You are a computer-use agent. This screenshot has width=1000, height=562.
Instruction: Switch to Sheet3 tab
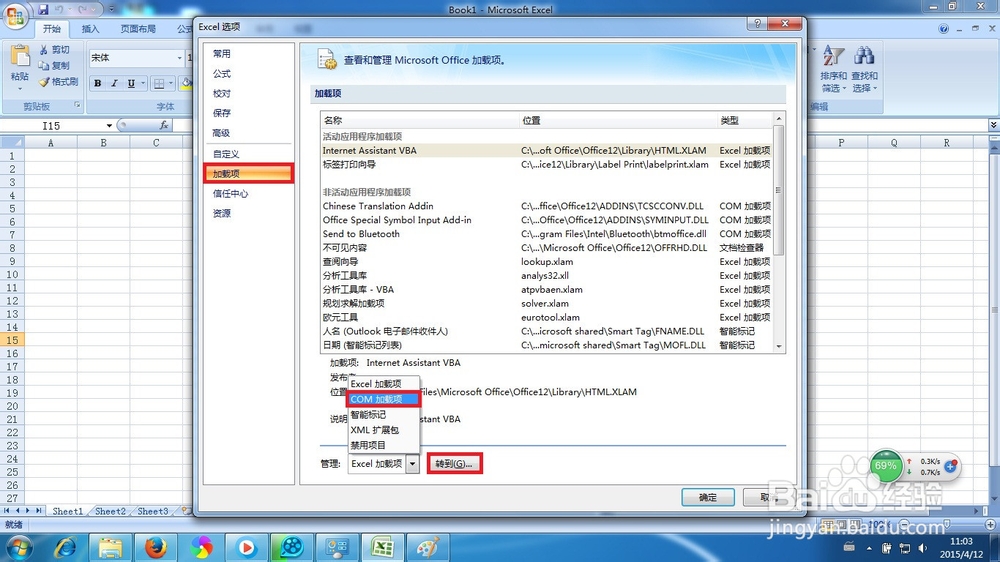click(x=153, y=511)
